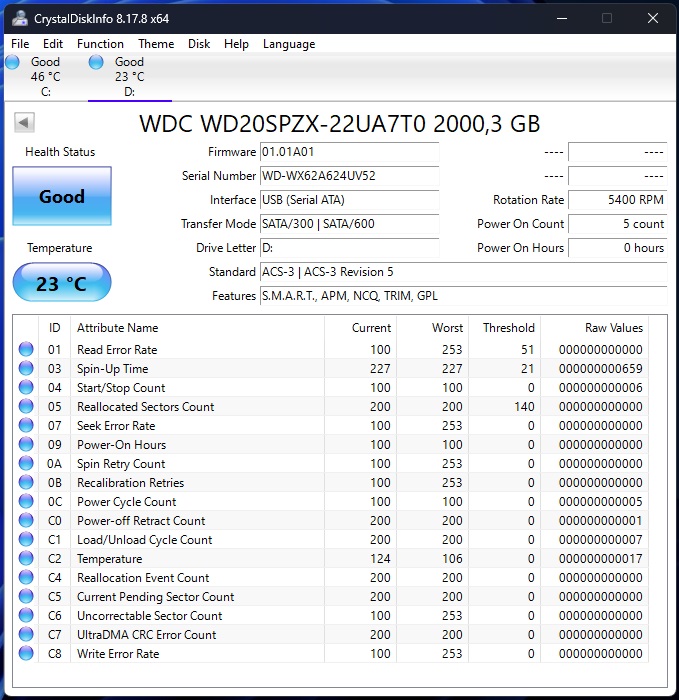The image size is (679, 700).
Task: Click the ID column header
Action: point(54,328)
